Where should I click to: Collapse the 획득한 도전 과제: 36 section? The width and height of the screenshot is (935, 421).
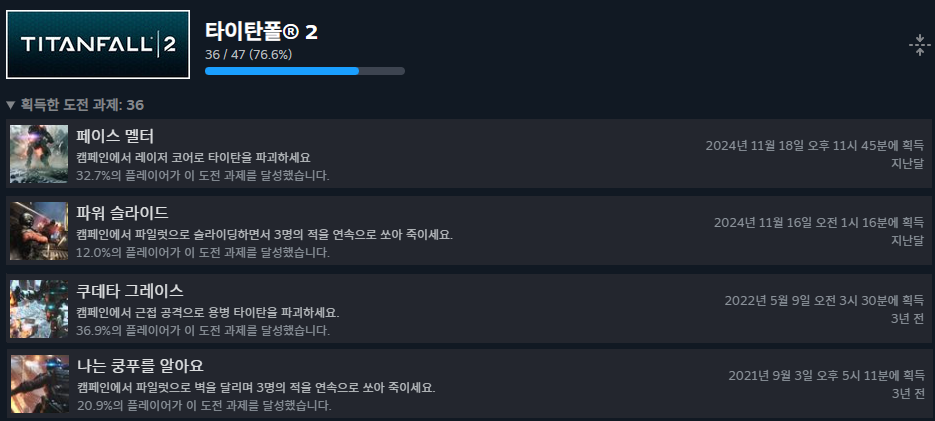(x=75, y=106)
